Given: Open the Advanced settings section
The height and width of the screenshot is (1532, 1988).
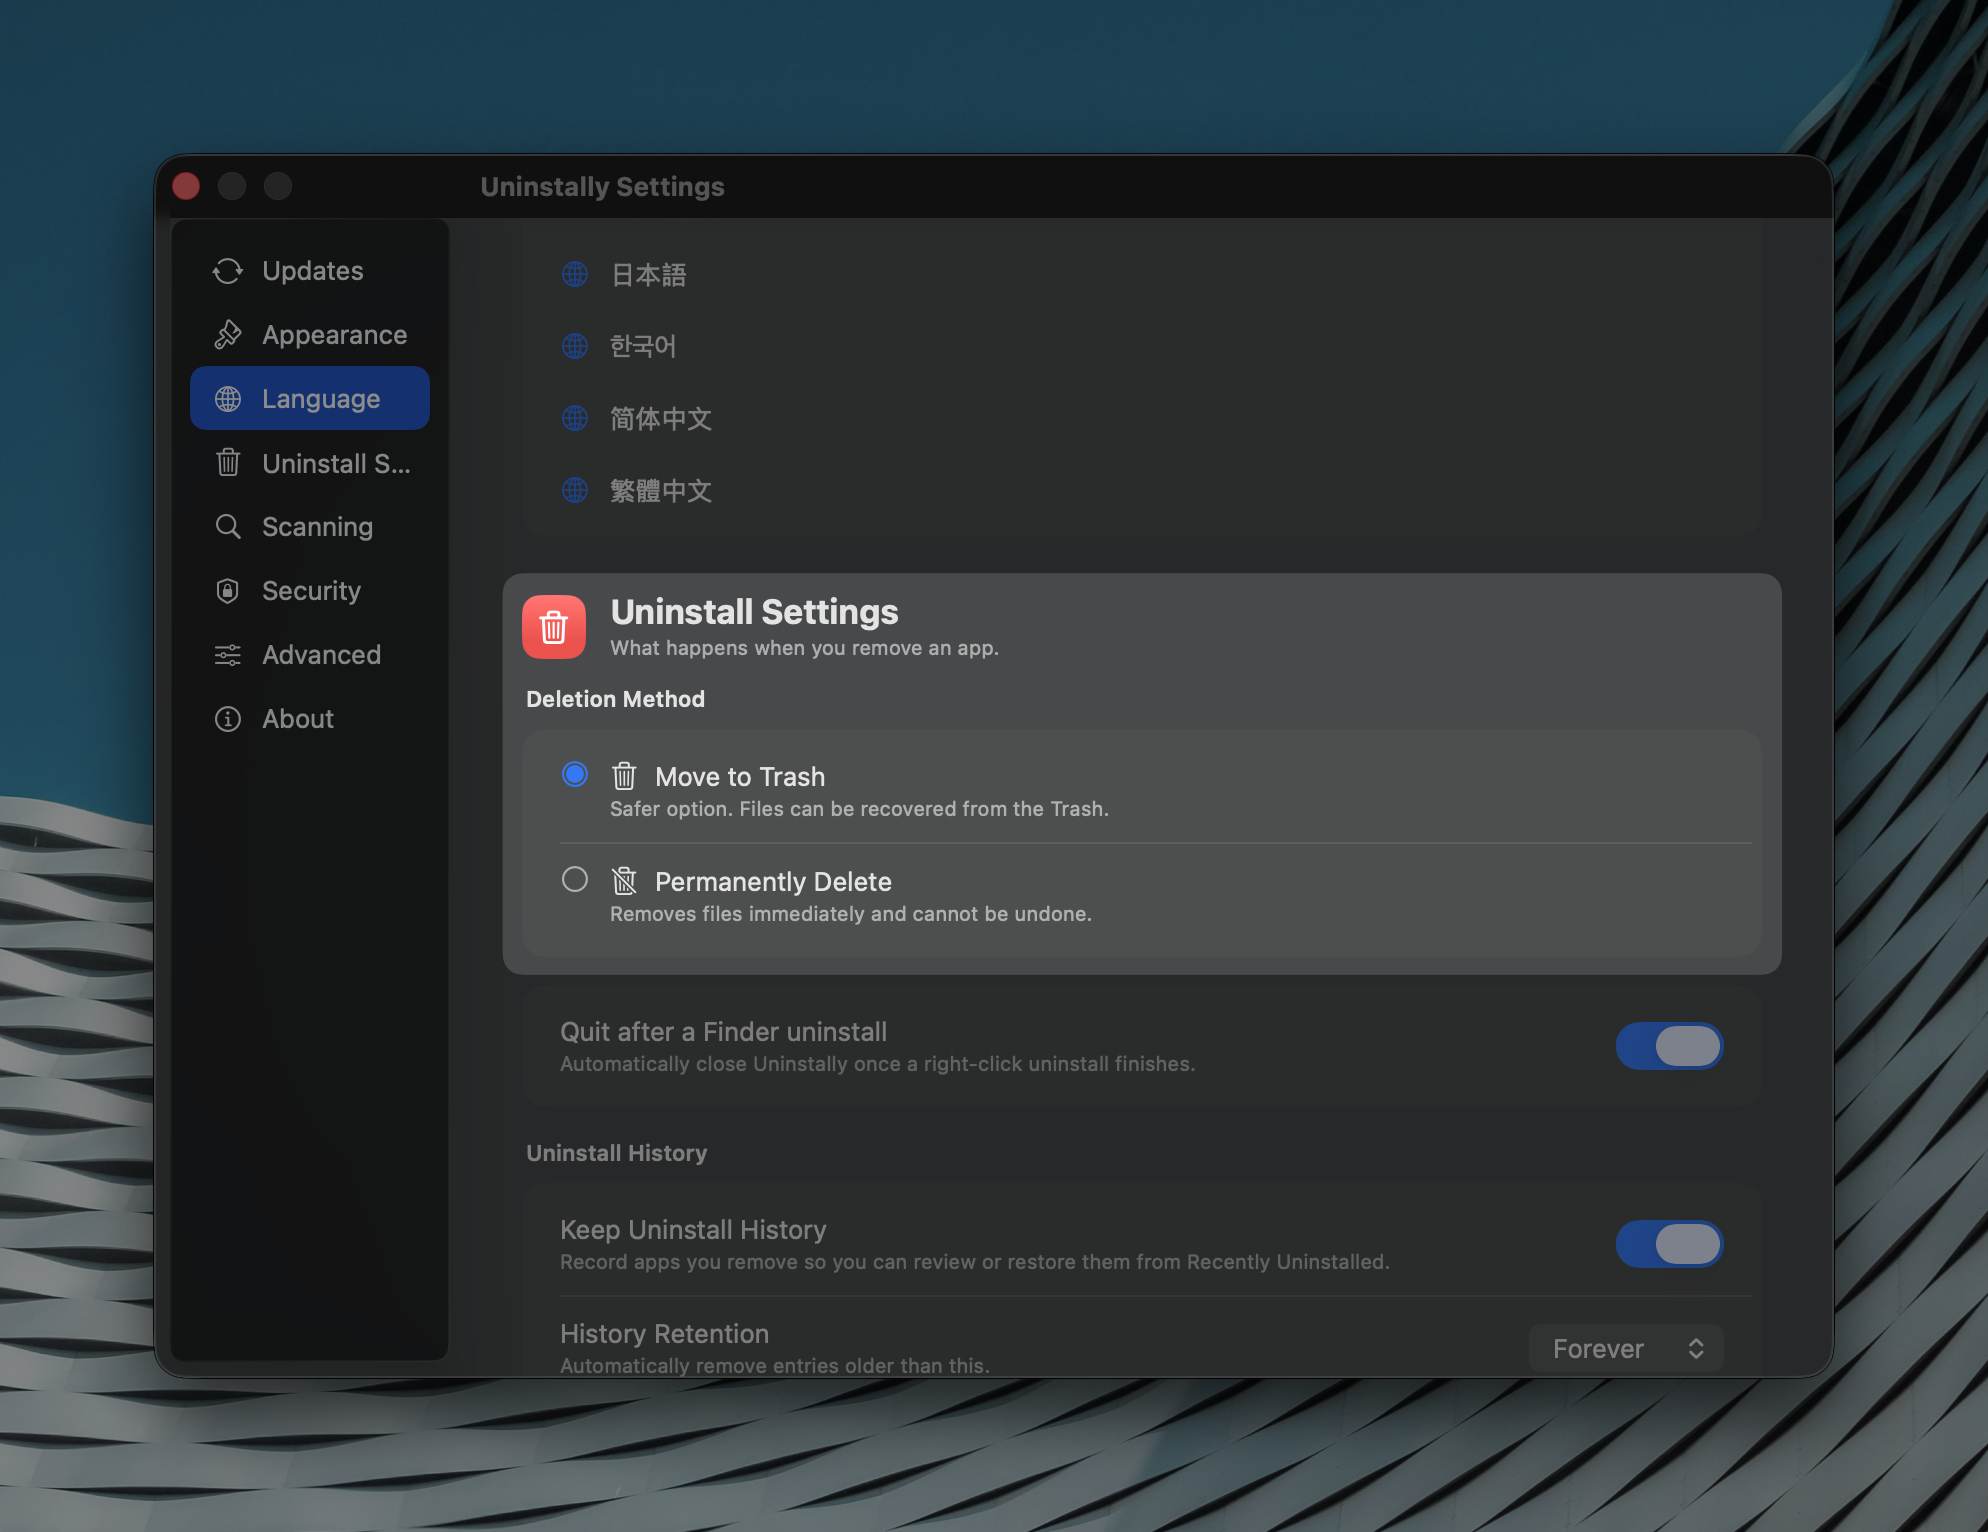Looking at the screenshot, I should pyautogui.click(x=310, y=655).
